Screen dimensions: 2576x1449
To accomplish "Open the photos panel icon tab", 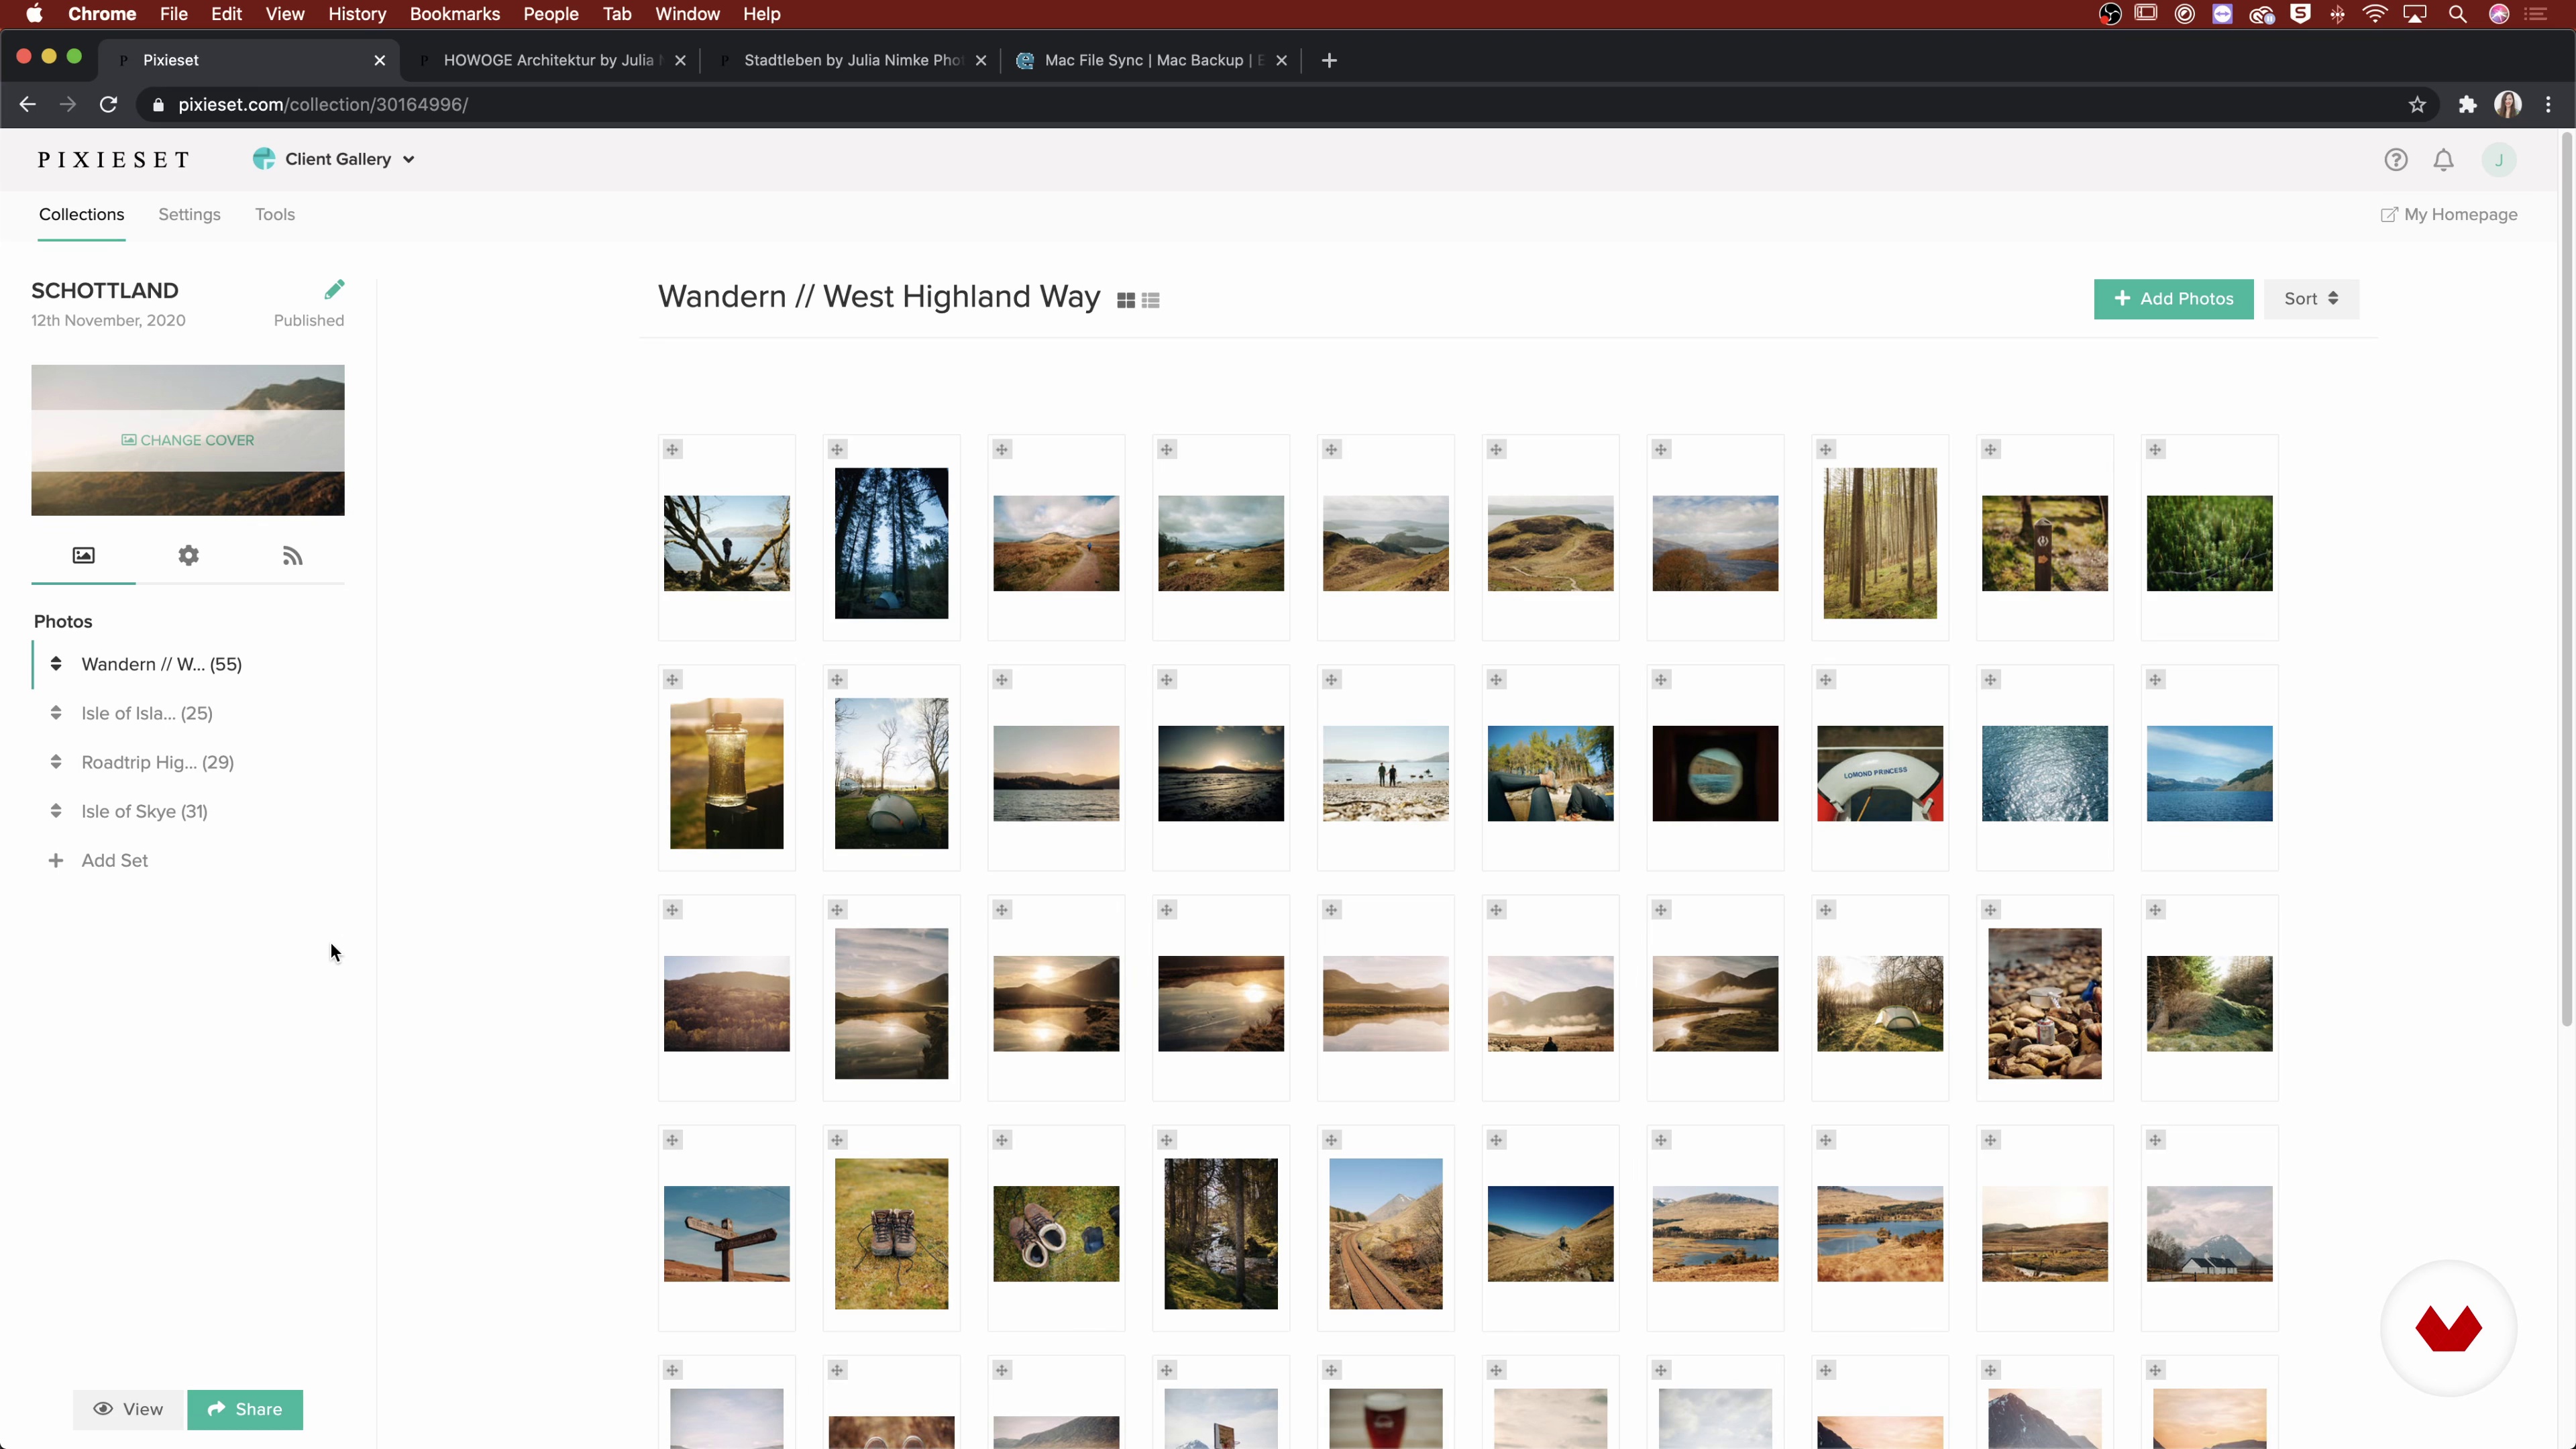I will tap(84, 555).
